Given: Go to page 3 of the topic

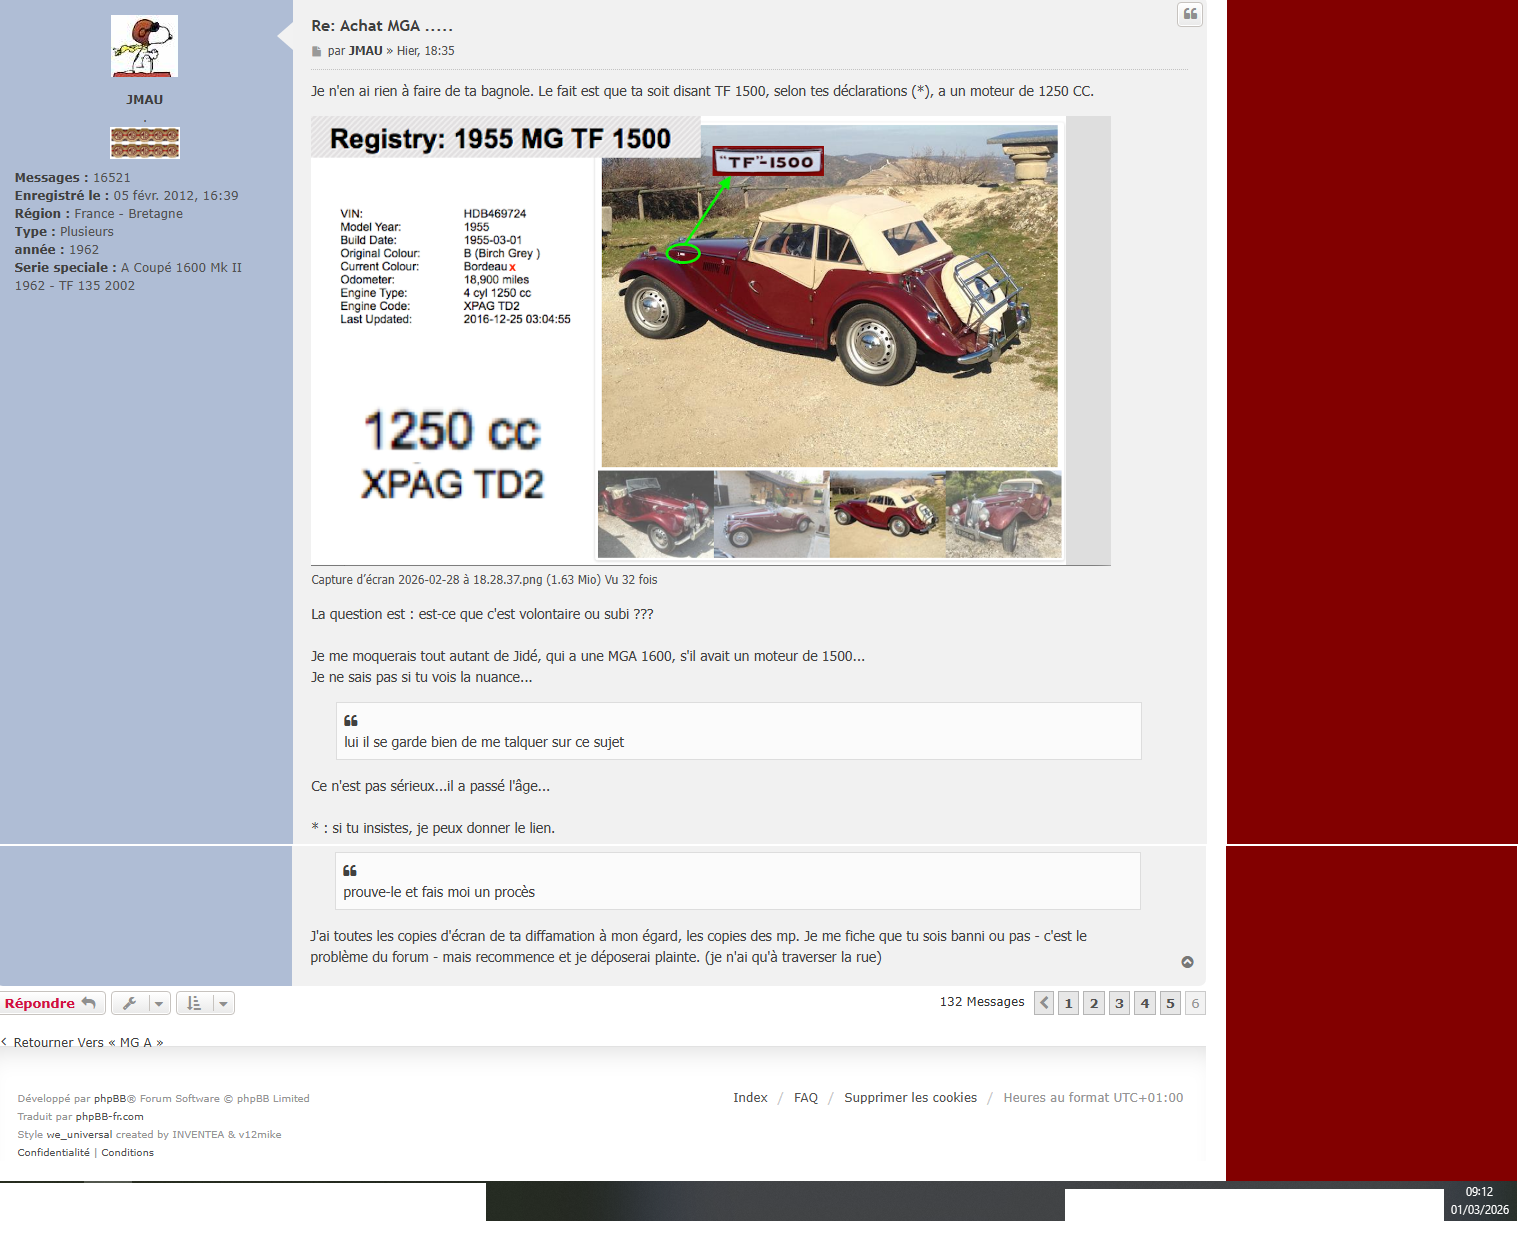Looking at the screenshot, I should coord(1119,1003).
